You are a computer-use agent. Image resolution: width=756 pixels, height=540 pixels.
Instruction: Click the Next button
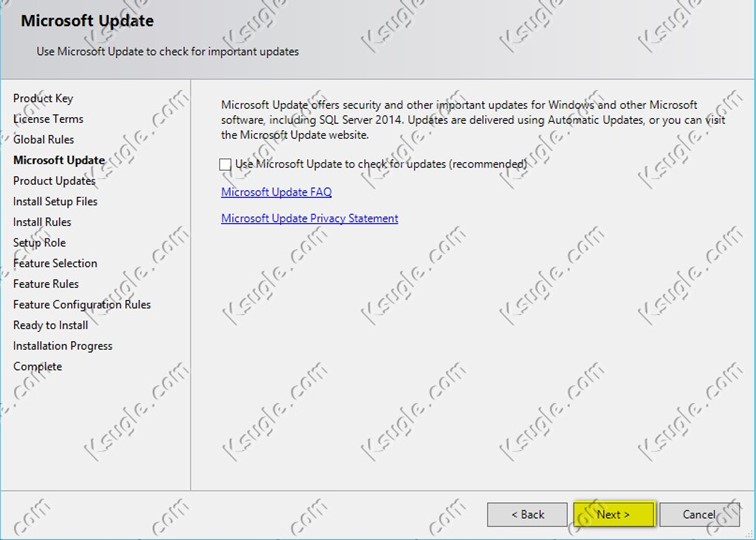(x=613, y=514)
